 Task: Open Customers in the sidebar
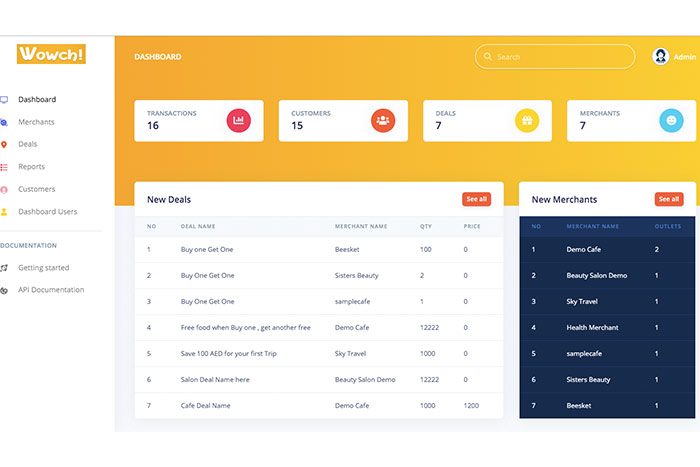[36, 189]
